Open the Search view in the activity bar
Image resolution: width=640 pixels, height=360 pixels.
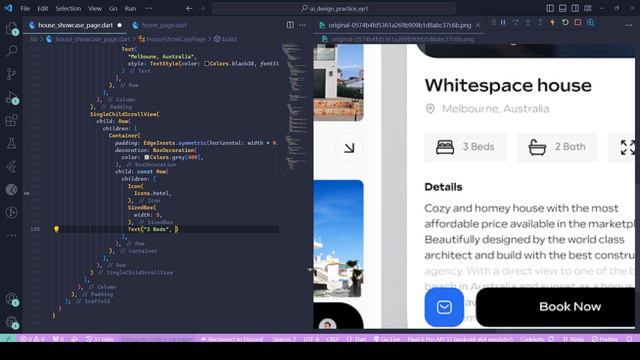click(11, 51)
